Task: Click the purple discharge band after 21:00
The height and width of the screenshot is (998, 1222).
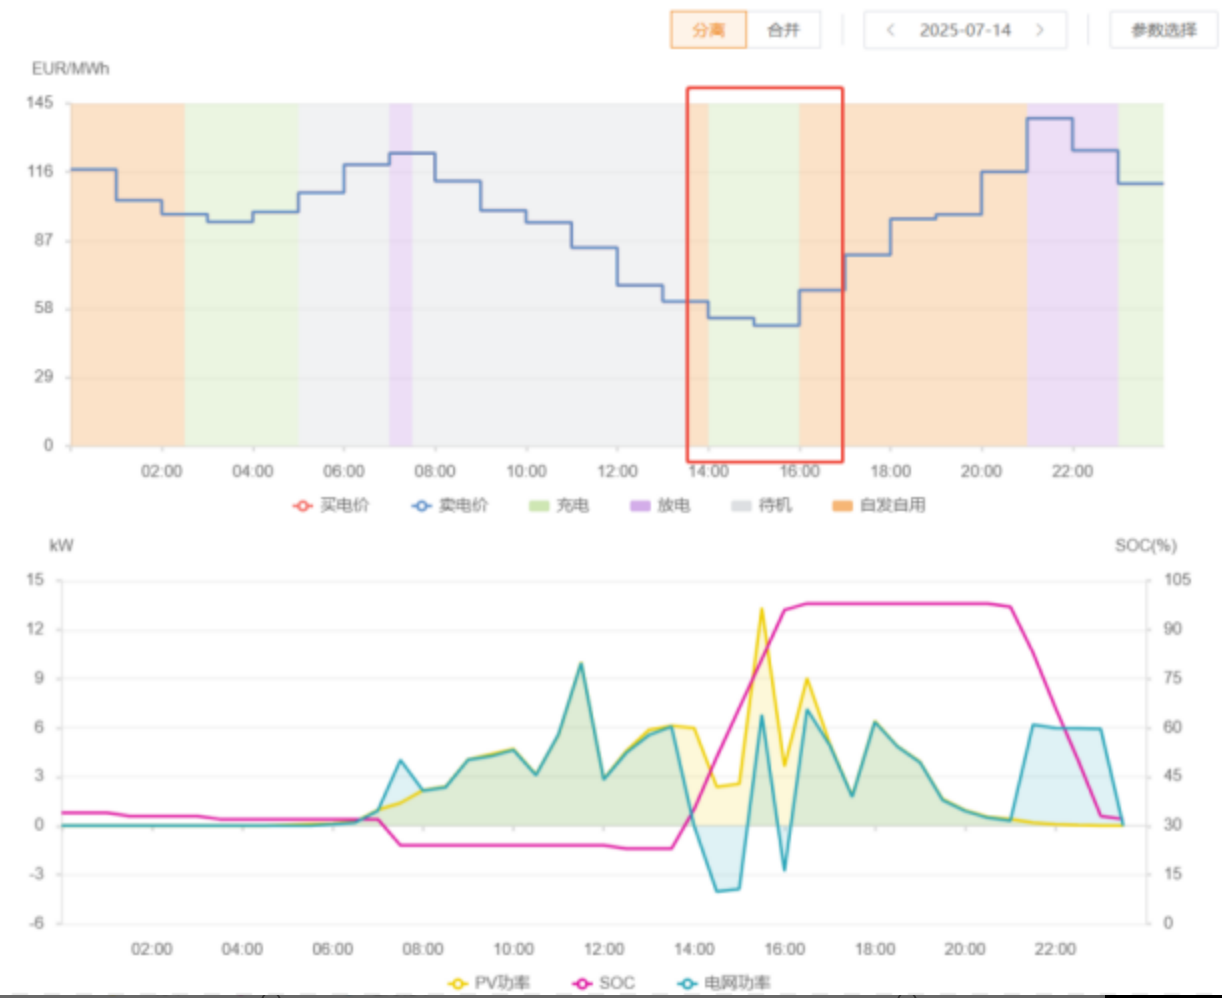Action: click(1072, 300)
